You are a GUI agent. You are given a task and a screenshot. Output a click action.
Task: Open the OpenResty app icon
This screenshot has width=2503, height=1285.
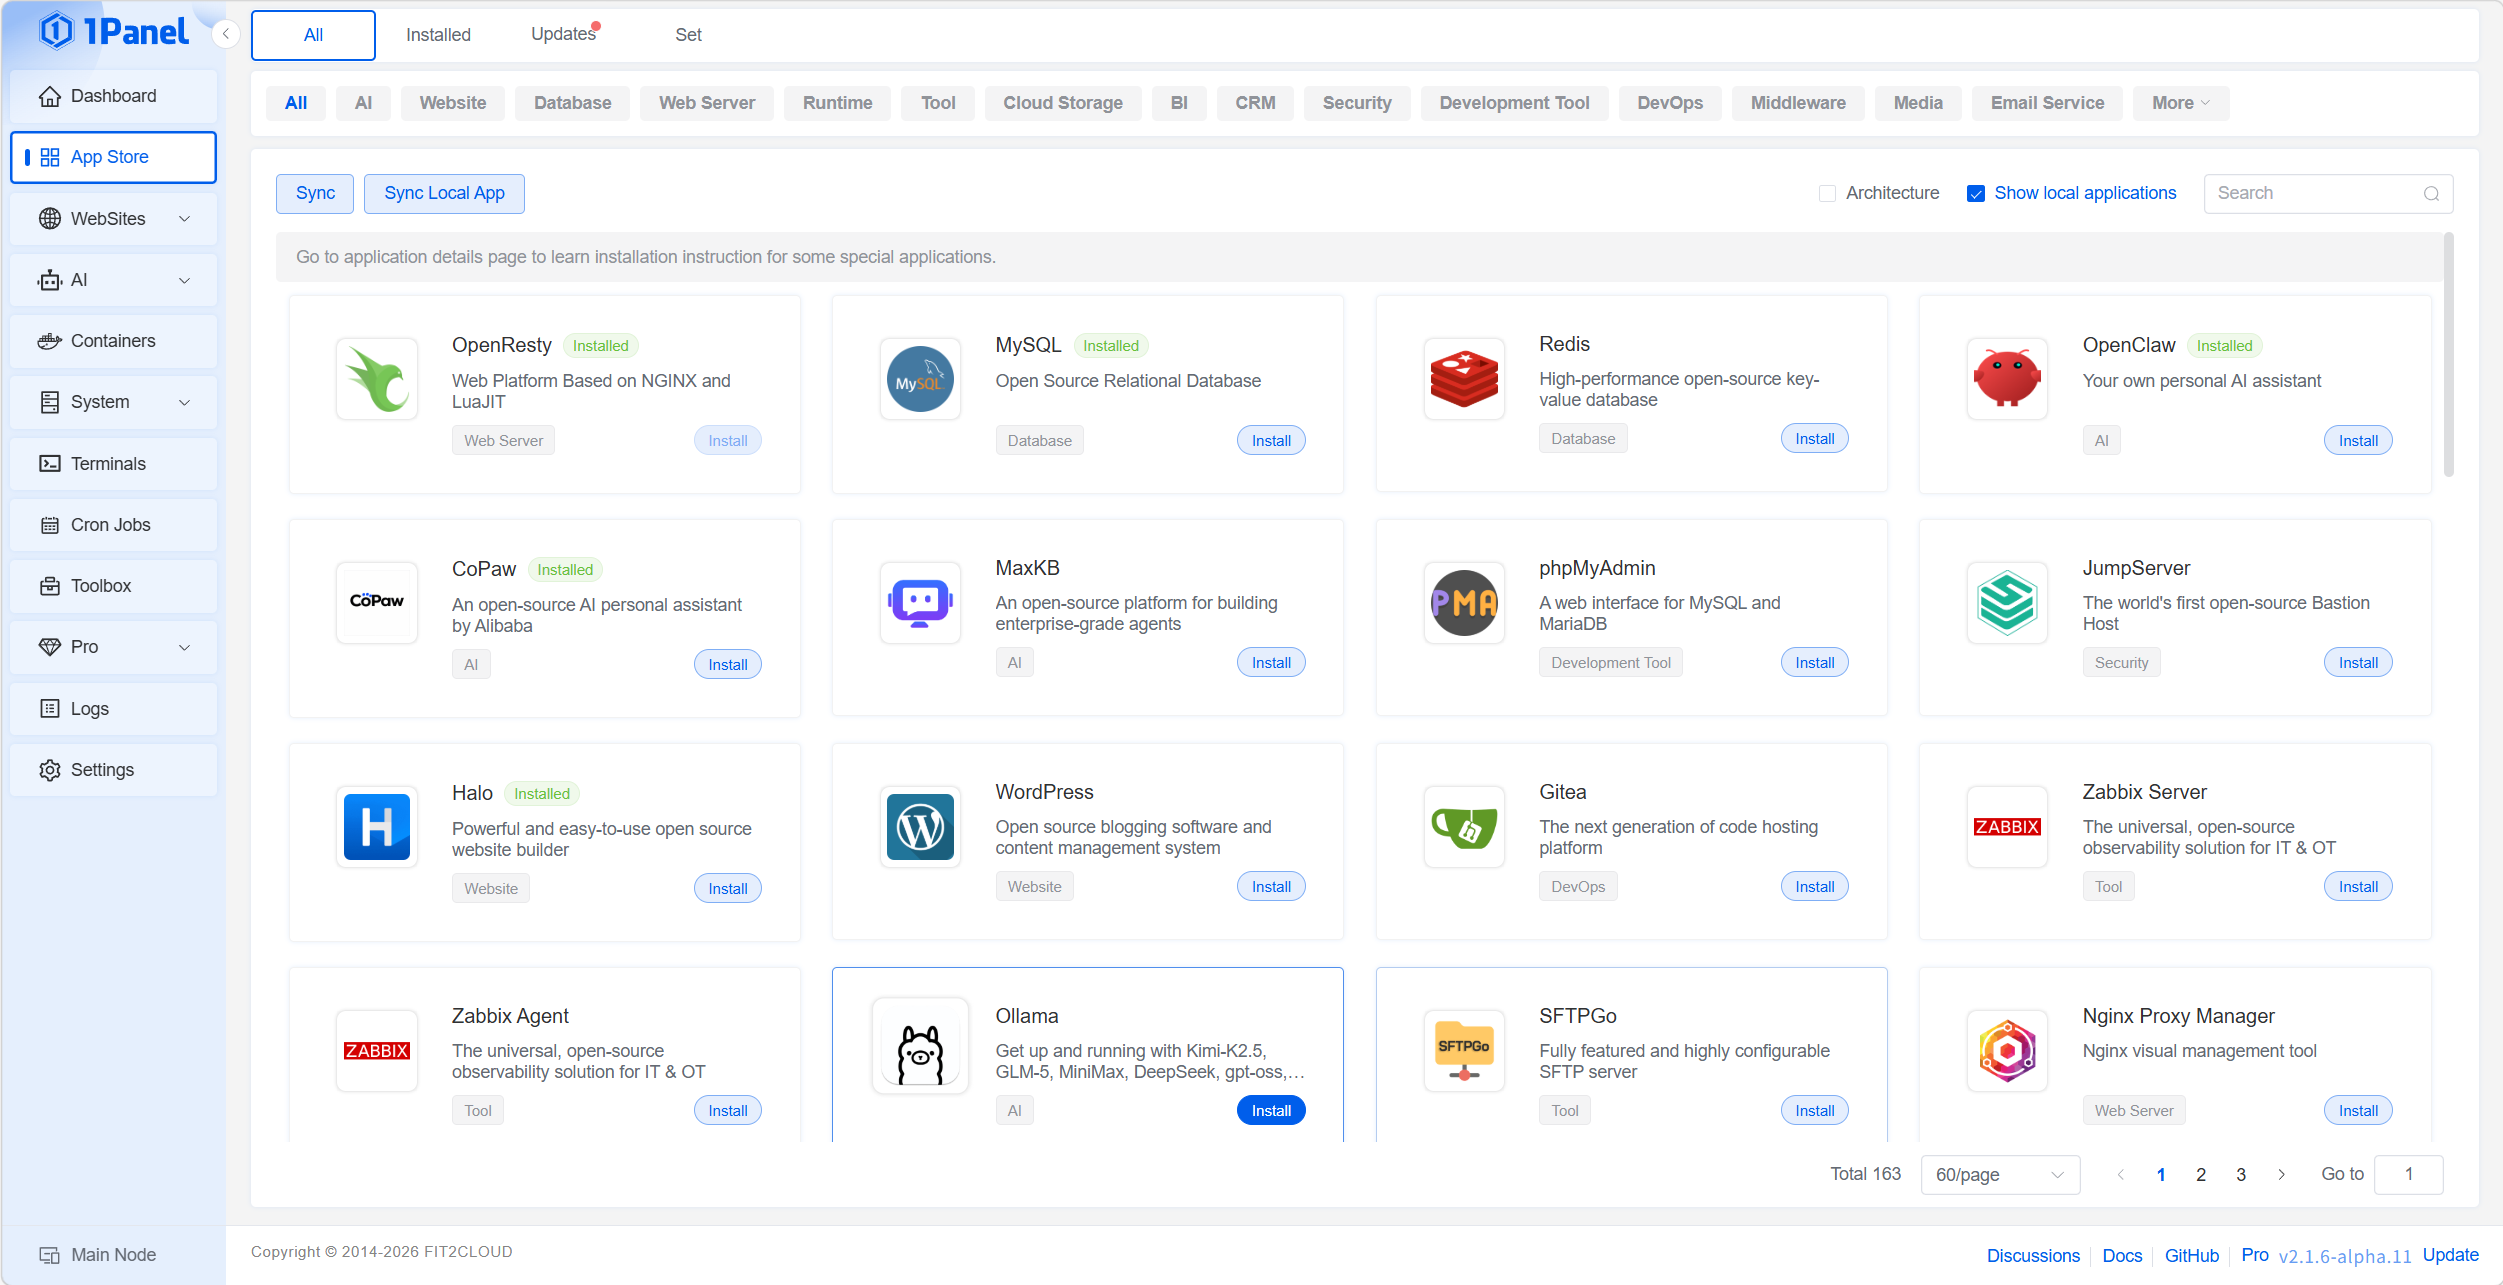[x=377, y=379]
